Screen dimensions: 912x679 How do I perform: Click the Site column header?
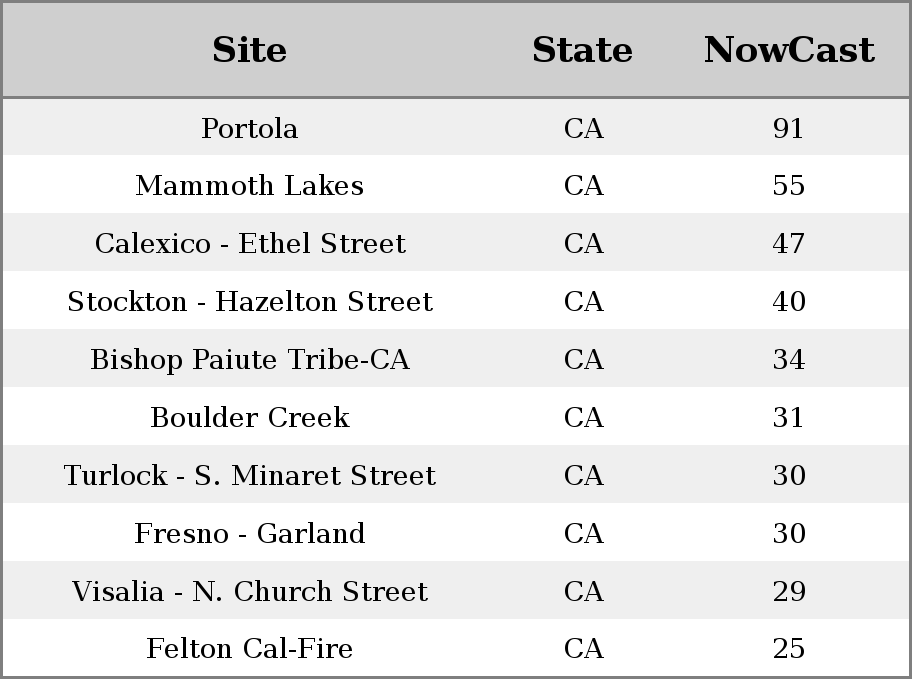(x=250, y=50)
